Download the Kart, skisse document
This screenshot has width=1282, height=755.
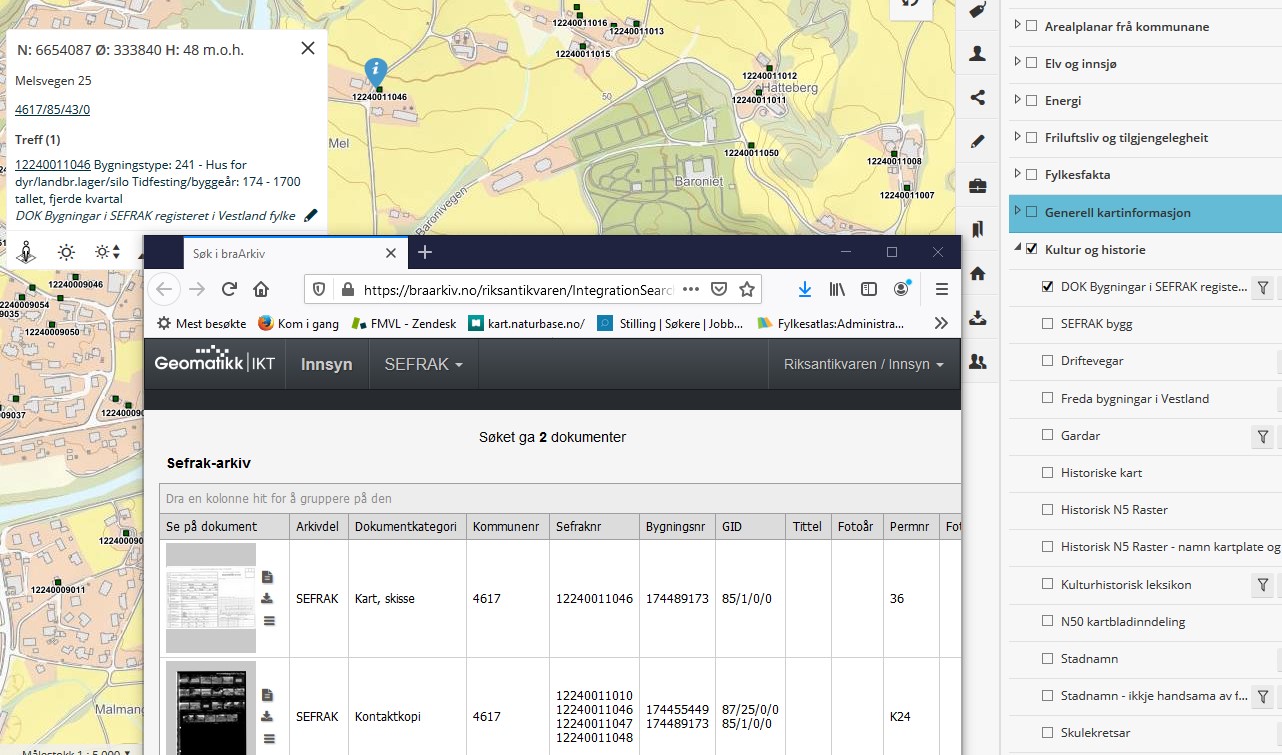pos(267,599)
